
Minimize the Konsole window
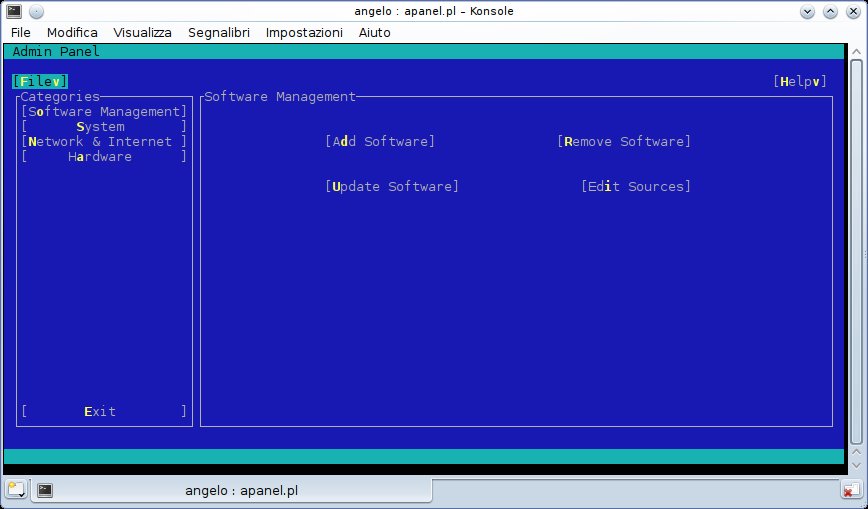807,12
